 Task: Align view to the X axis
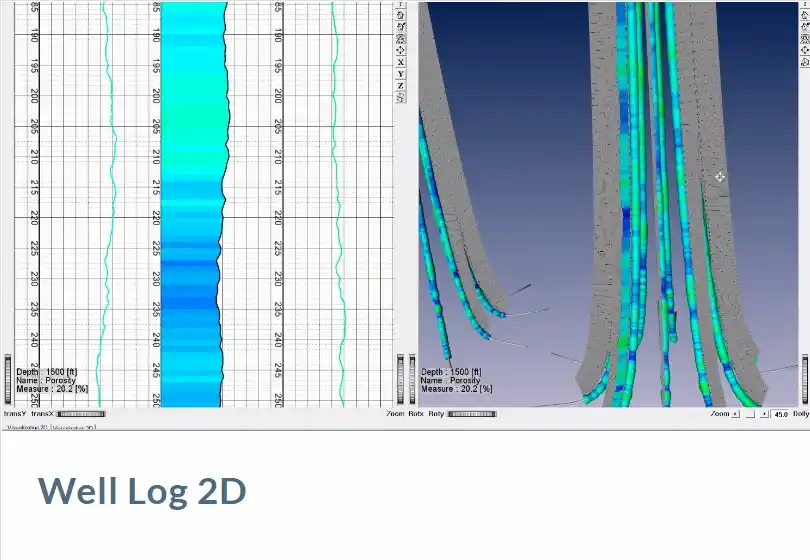[x=401, y=62]
